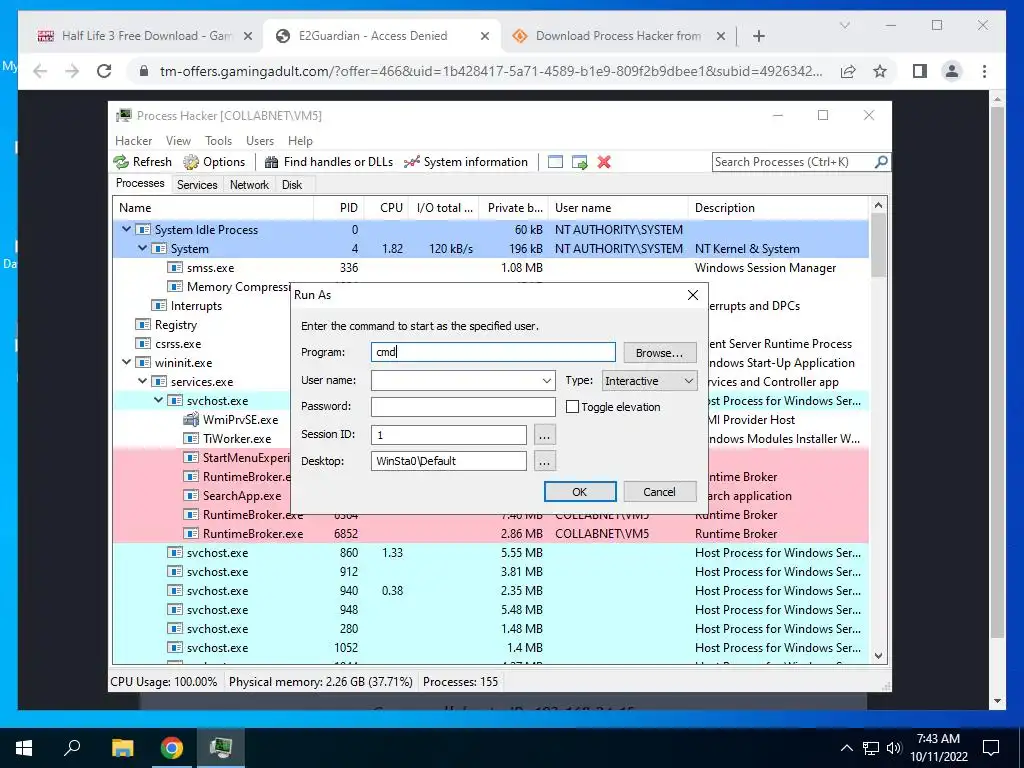1024x768 pixels.
Task: Open the Tools menu
Action: tap(218, 140)
